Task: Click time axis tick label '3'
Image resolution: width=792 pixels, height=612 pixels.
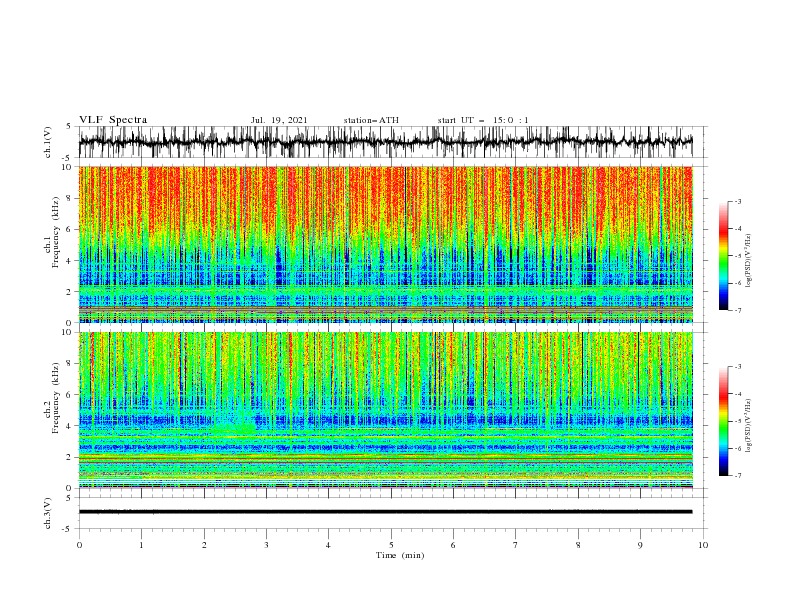Action: pyautogui.click(x=266, y=545)
